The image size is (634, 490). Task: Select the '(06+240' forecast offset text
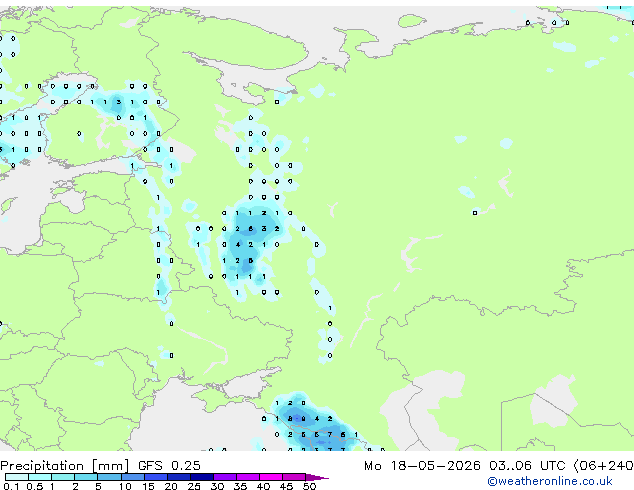click(x=603, y=466)
